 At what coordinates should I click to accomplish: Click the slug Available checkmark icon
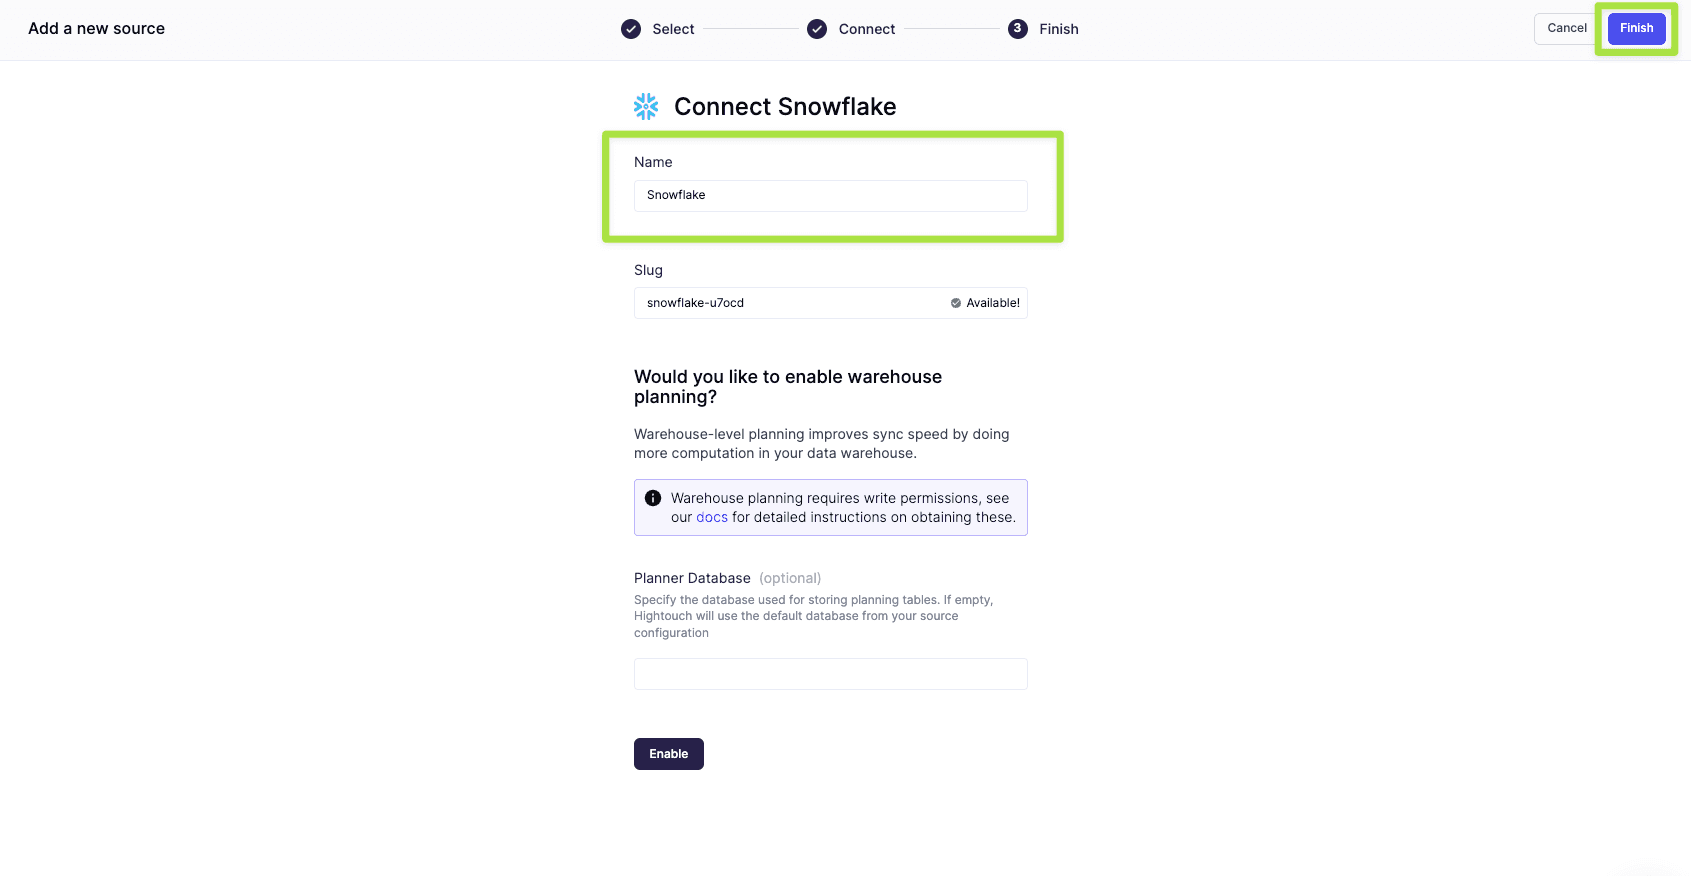(x=956, y=303)
